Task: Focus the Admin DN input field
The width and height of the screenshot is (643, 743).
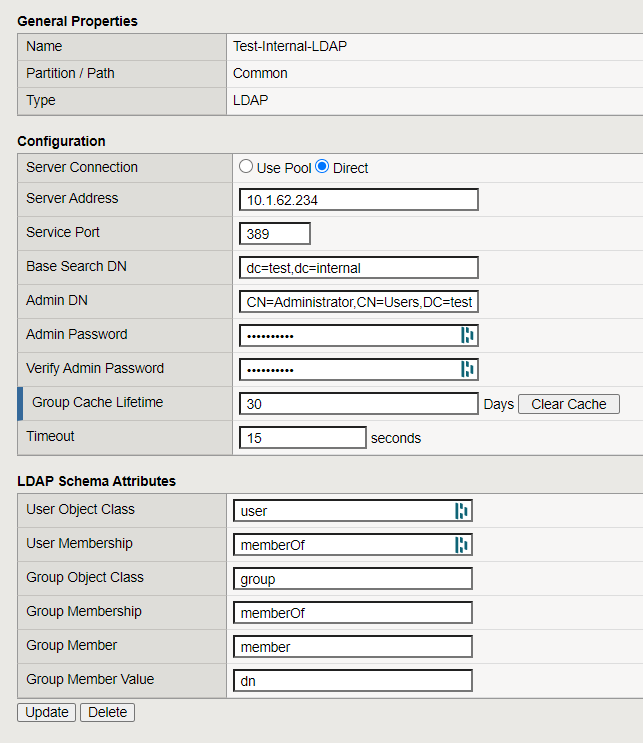Action: pos(359,302)
